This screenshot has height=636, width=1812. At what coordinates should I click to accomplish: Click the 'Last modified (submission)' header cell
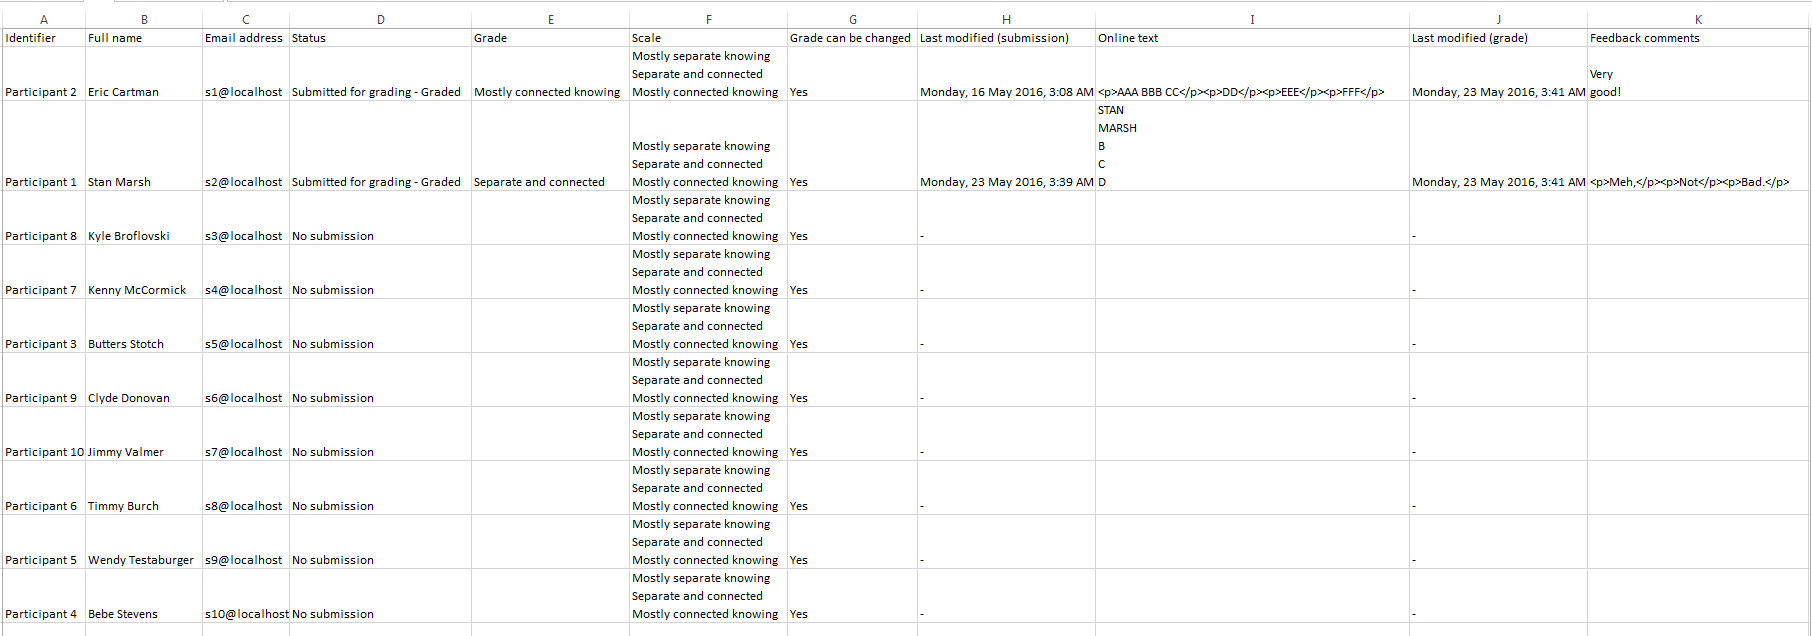pyautogui.click(x=1006, y=38)
